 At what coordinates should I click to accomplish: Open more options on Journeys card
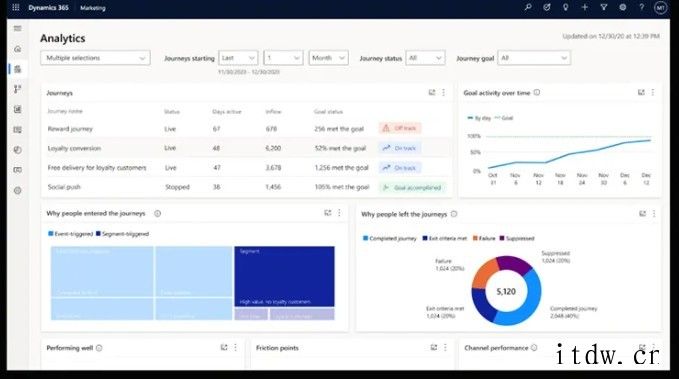click(443, 92)
